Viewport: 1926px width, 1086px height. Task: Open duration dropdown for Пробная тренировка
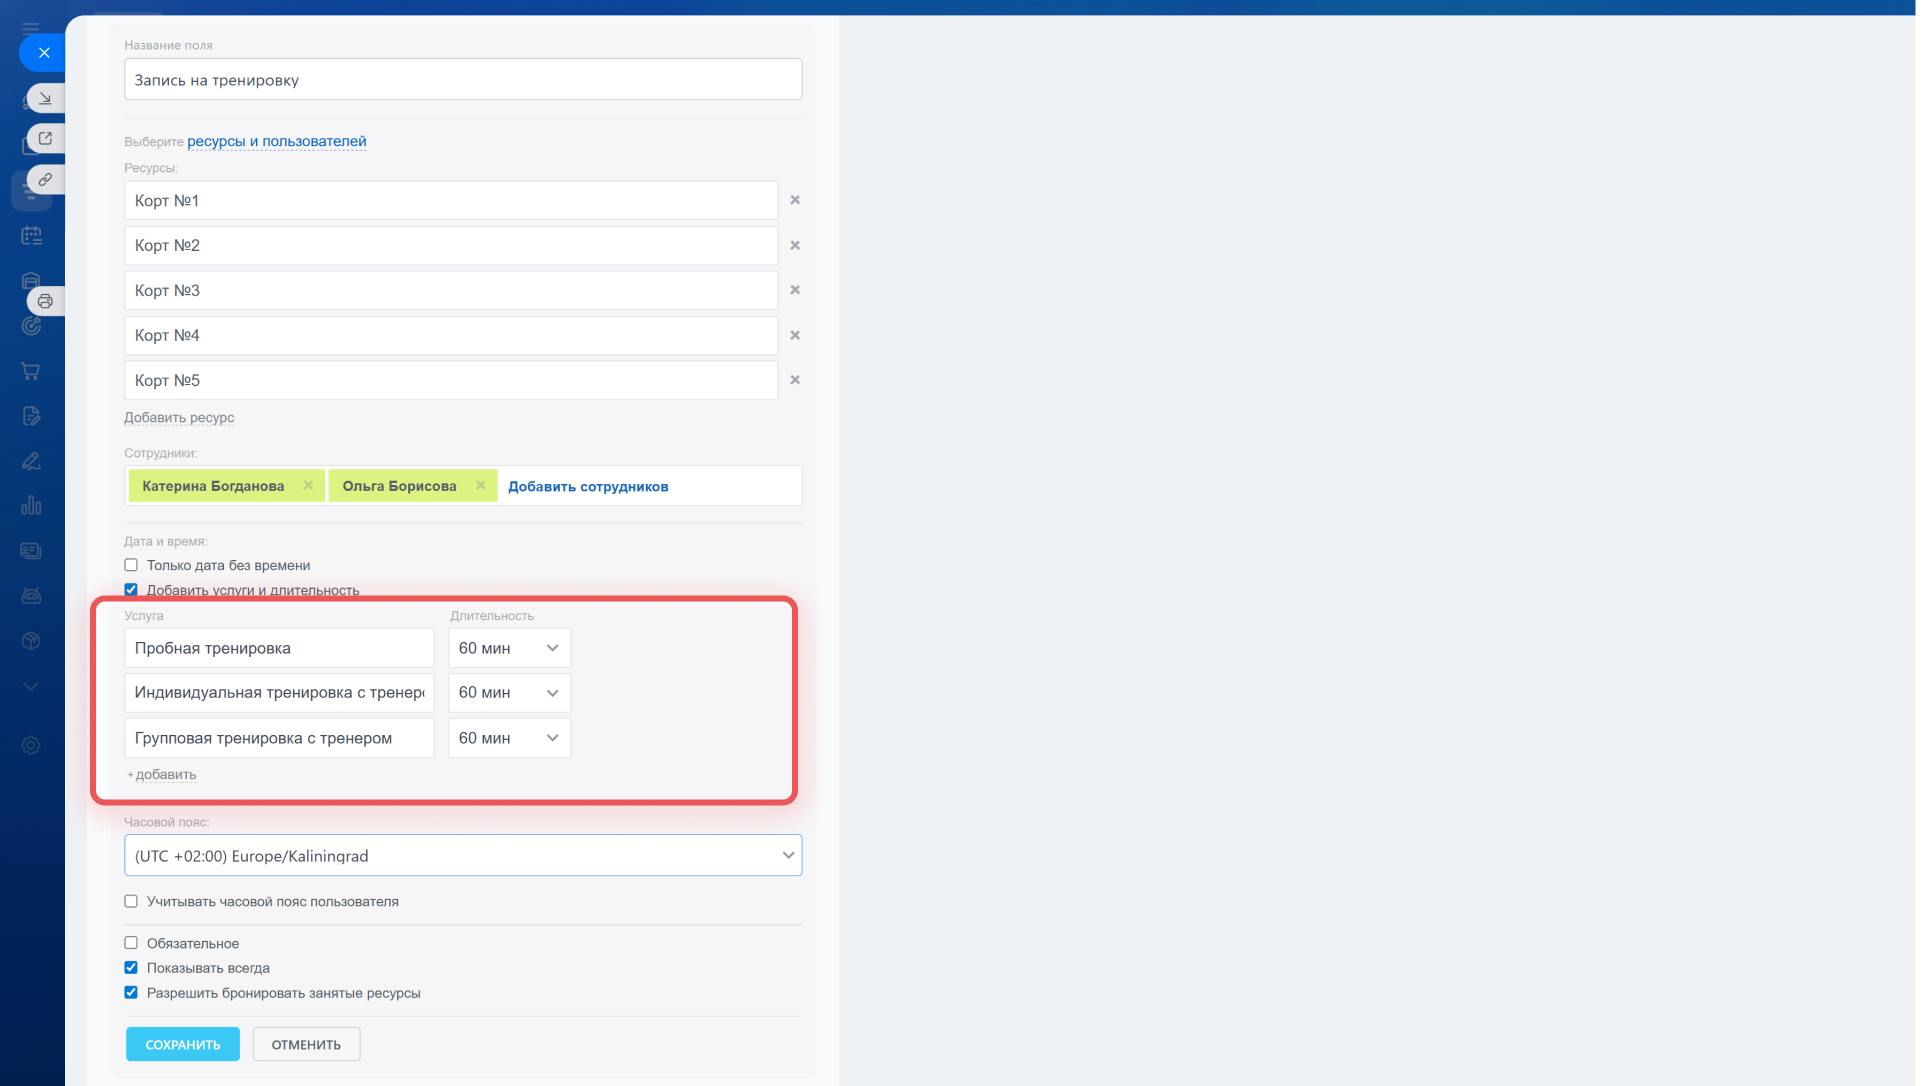point(509,648)
